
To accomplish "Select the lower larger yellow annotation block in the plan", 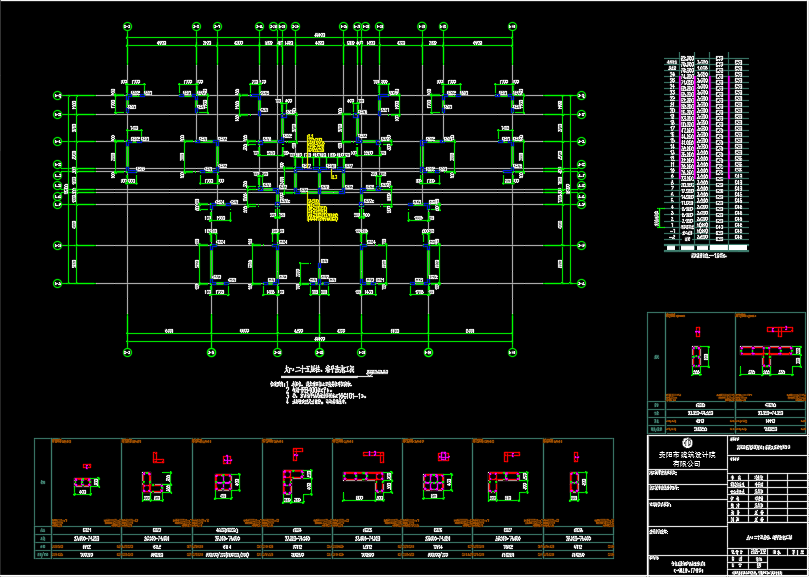I will [322, 211].
